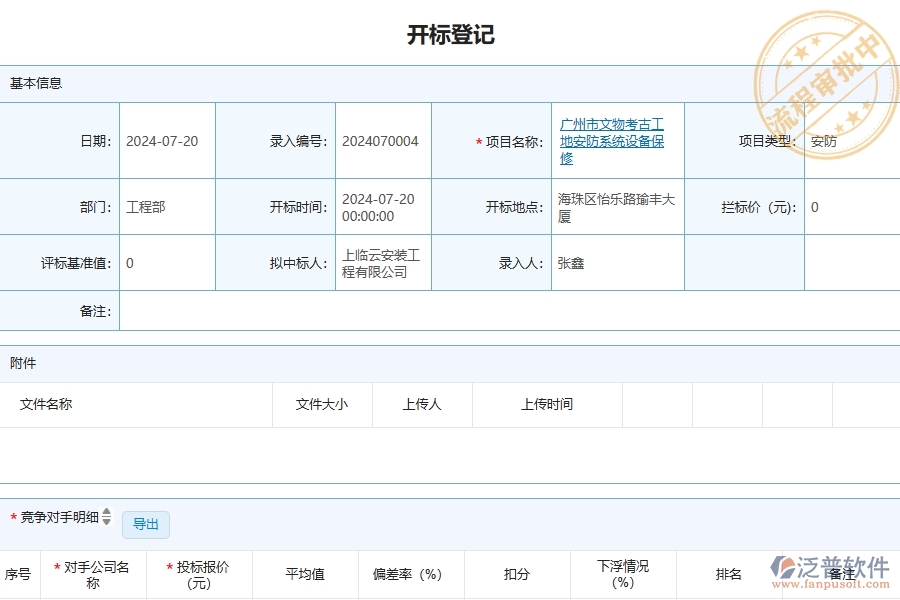Screen dimensions: 900x600
Task: Click the 开标登记 page title
Action: click(449, 34)
